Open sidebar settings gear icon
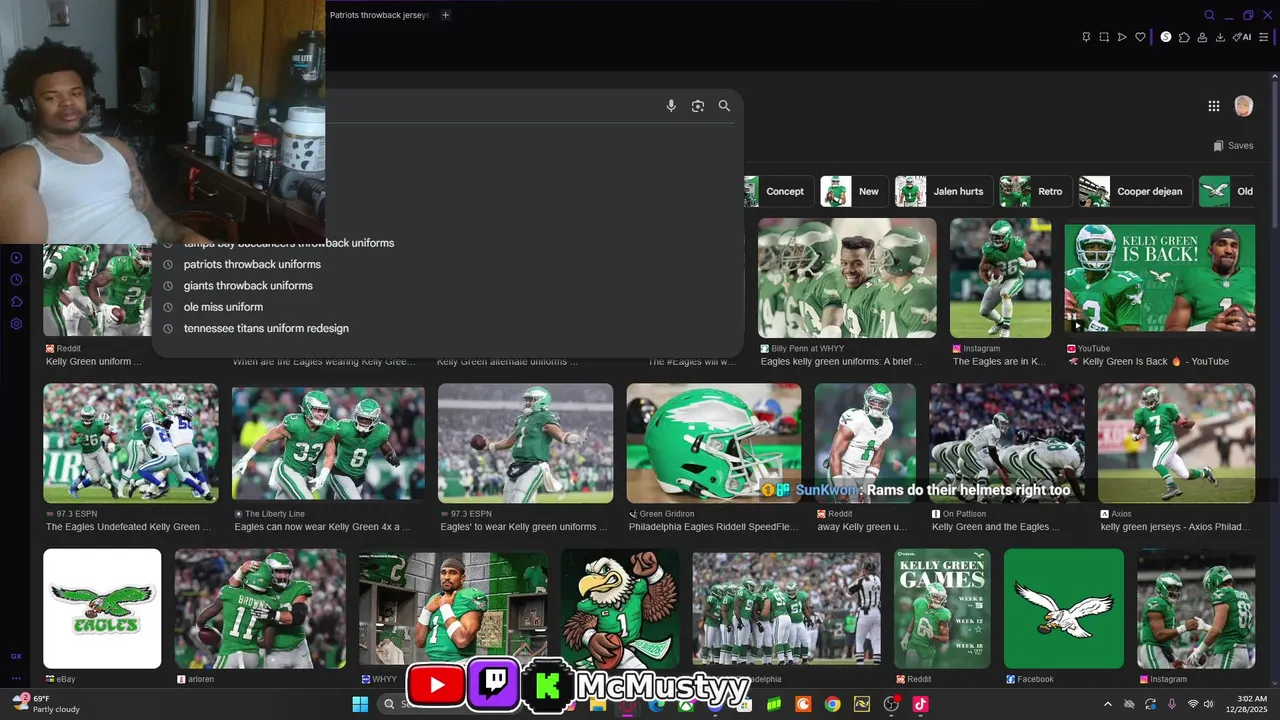Screen dimensions: 1280x720 click(16, 324)
